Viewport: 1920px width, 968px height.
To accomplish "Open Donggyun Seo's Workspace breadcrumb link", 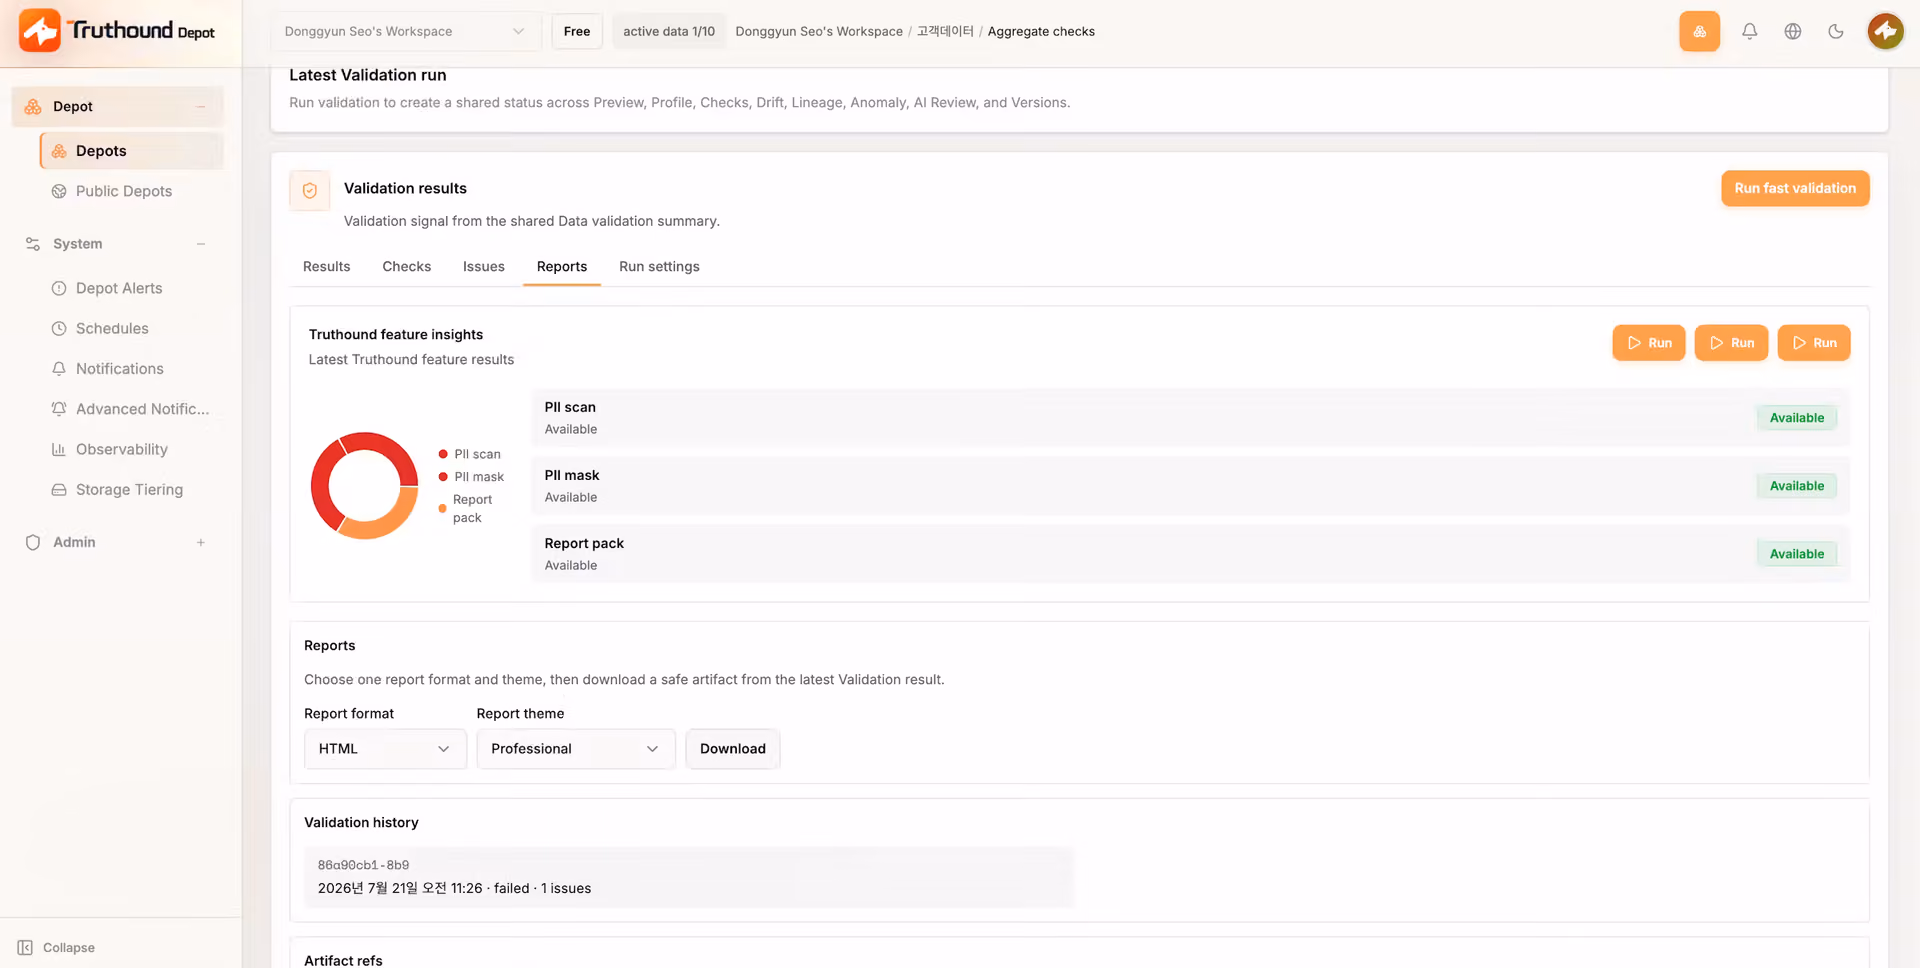I will pyautogui.click(x=819, y=31).
